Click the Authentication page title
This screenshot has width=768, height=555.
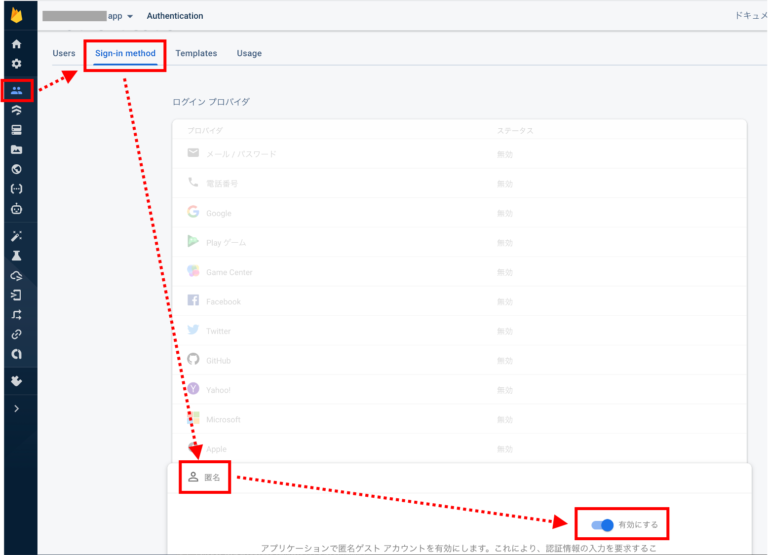175,17
